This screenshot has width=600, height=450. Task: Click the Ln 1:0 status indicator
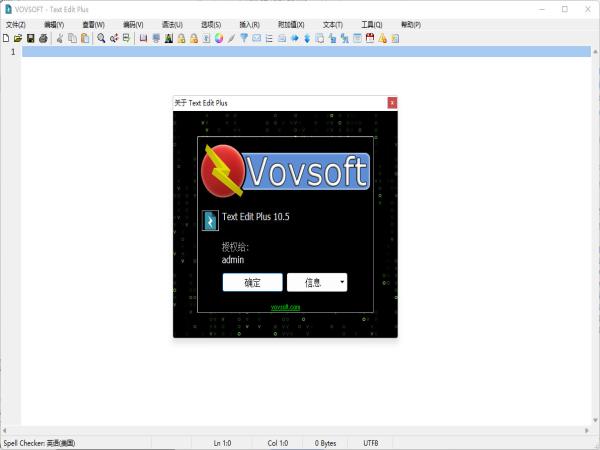[x=222, y=443]
